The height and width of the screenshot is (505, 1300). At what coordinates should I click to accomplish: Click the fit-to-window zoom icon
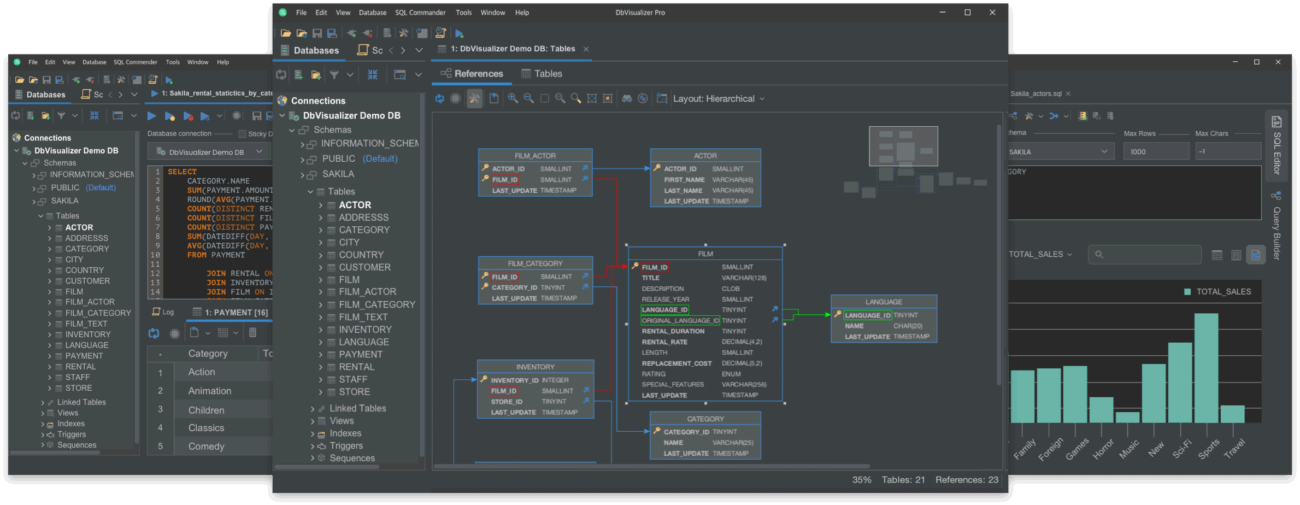click(x=592, y=99)
